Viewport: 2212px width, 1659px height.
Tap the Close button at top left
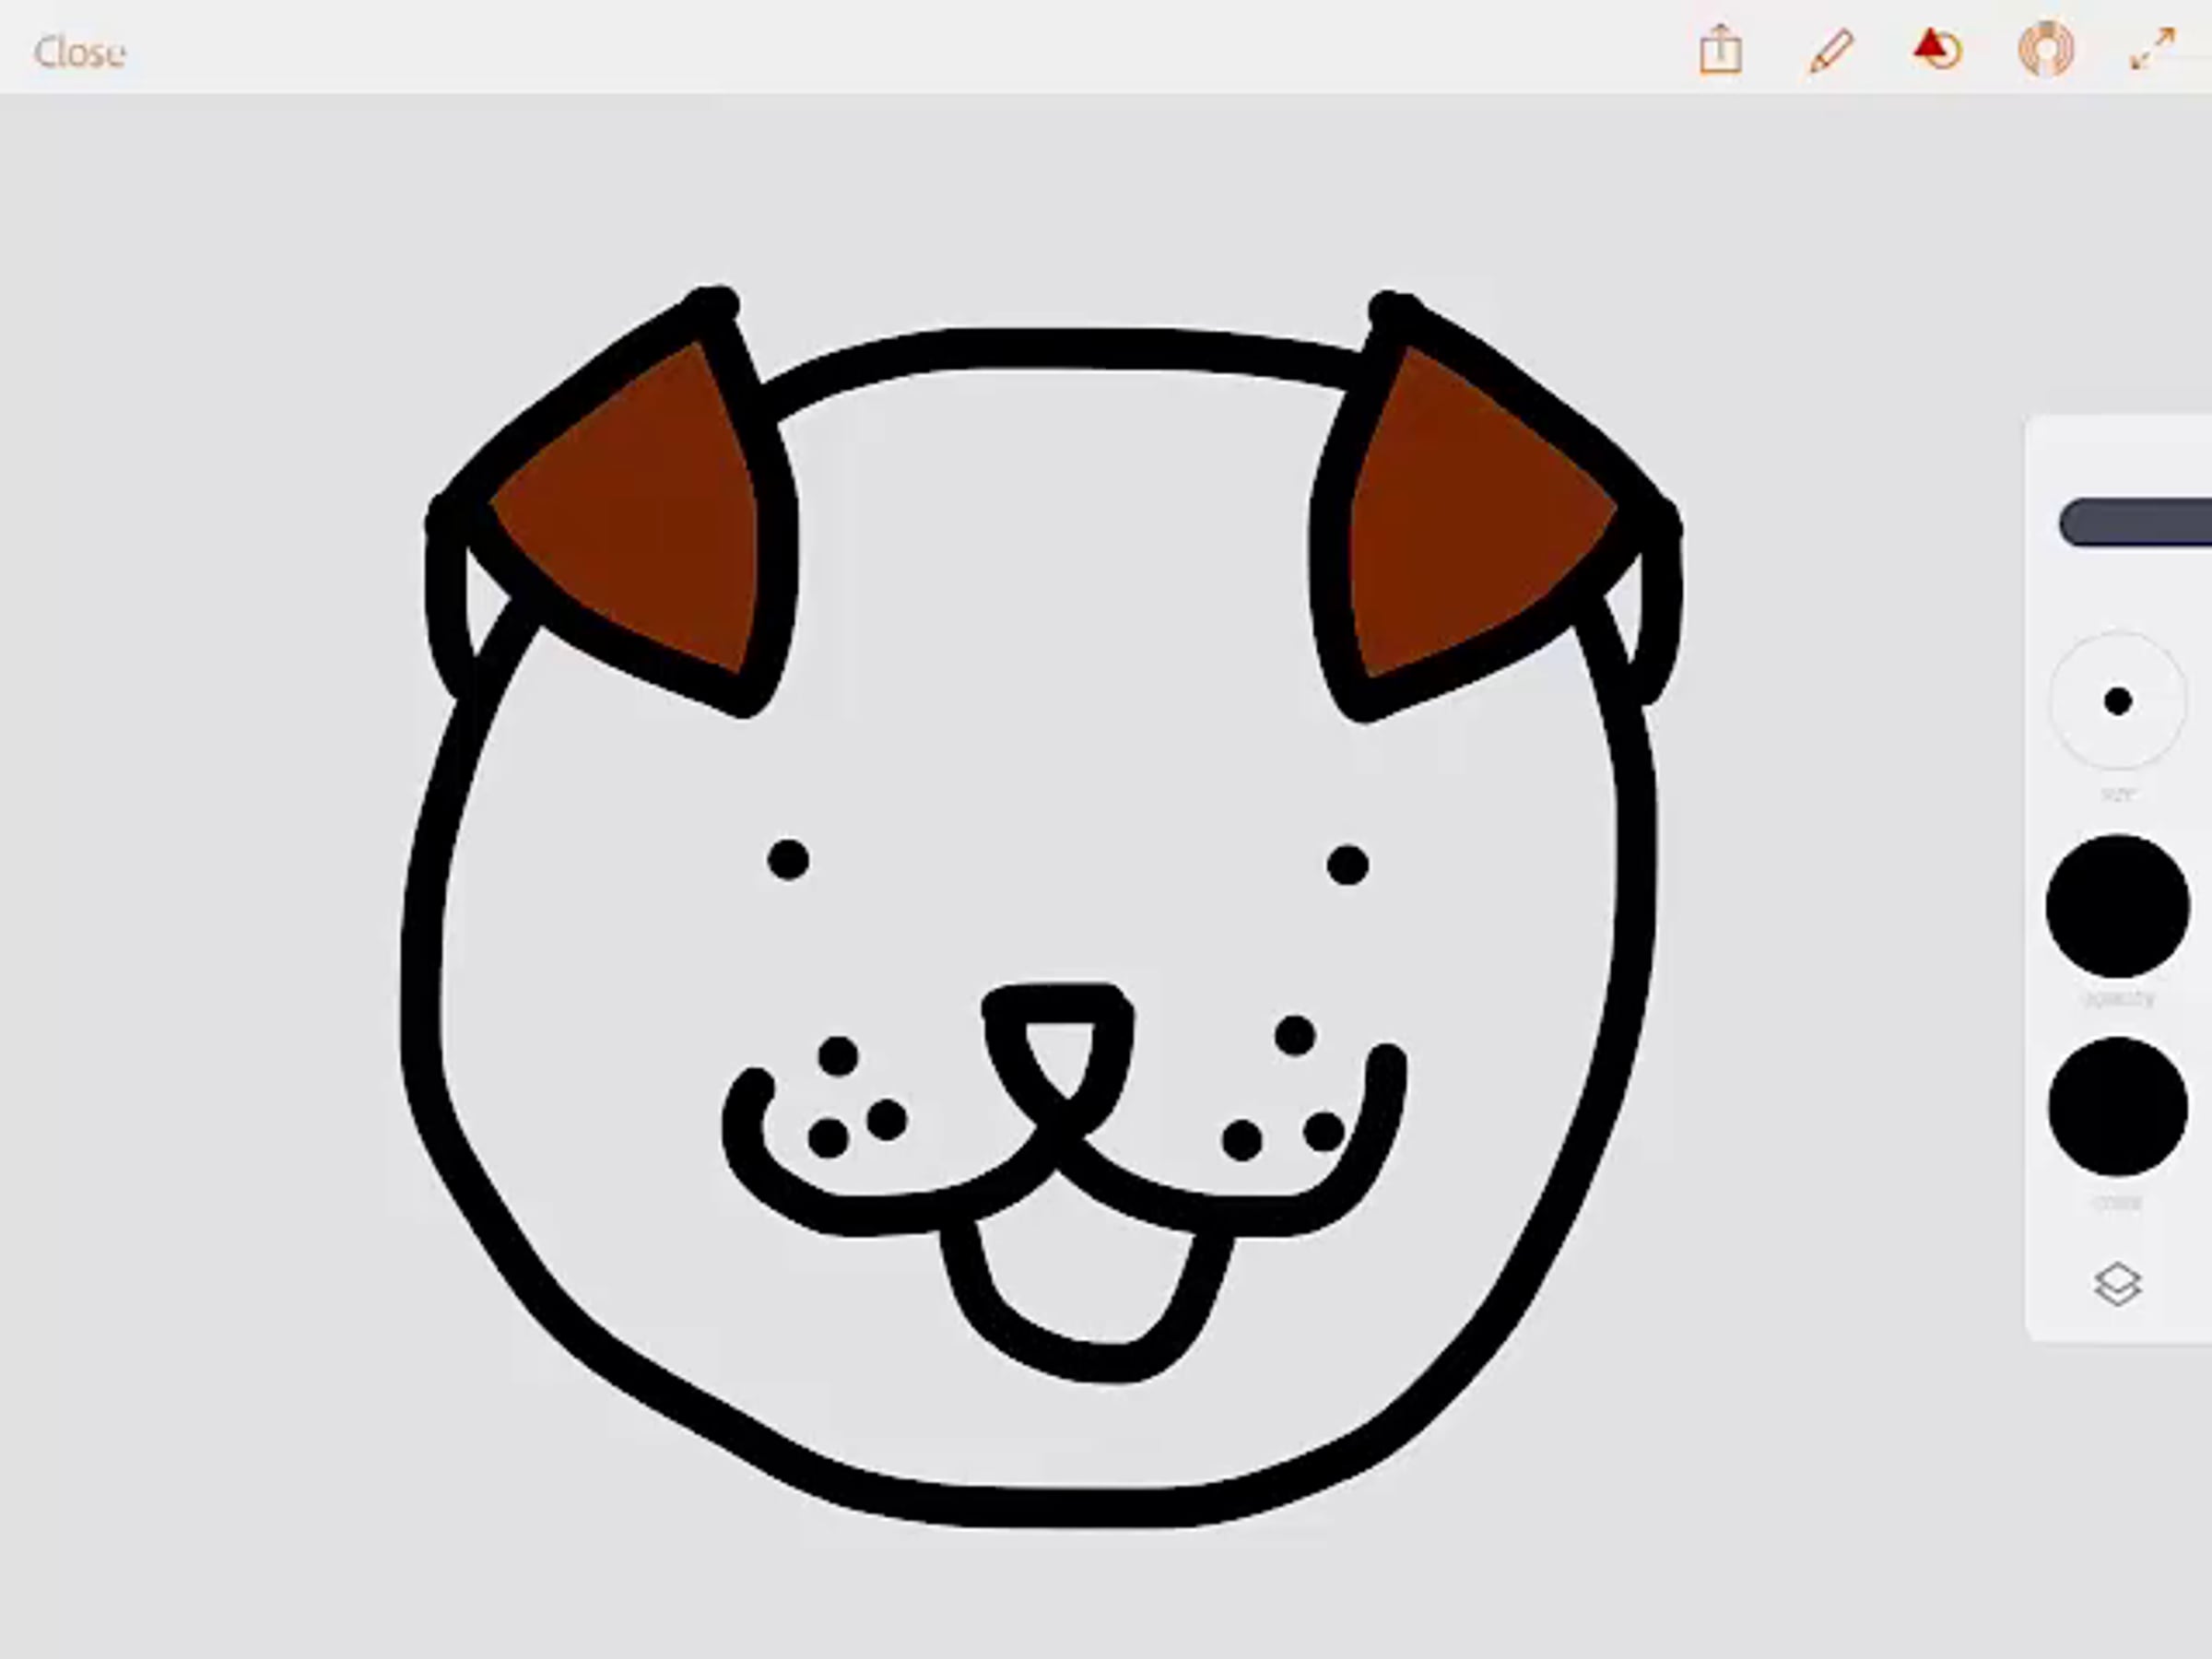[79, 52]
